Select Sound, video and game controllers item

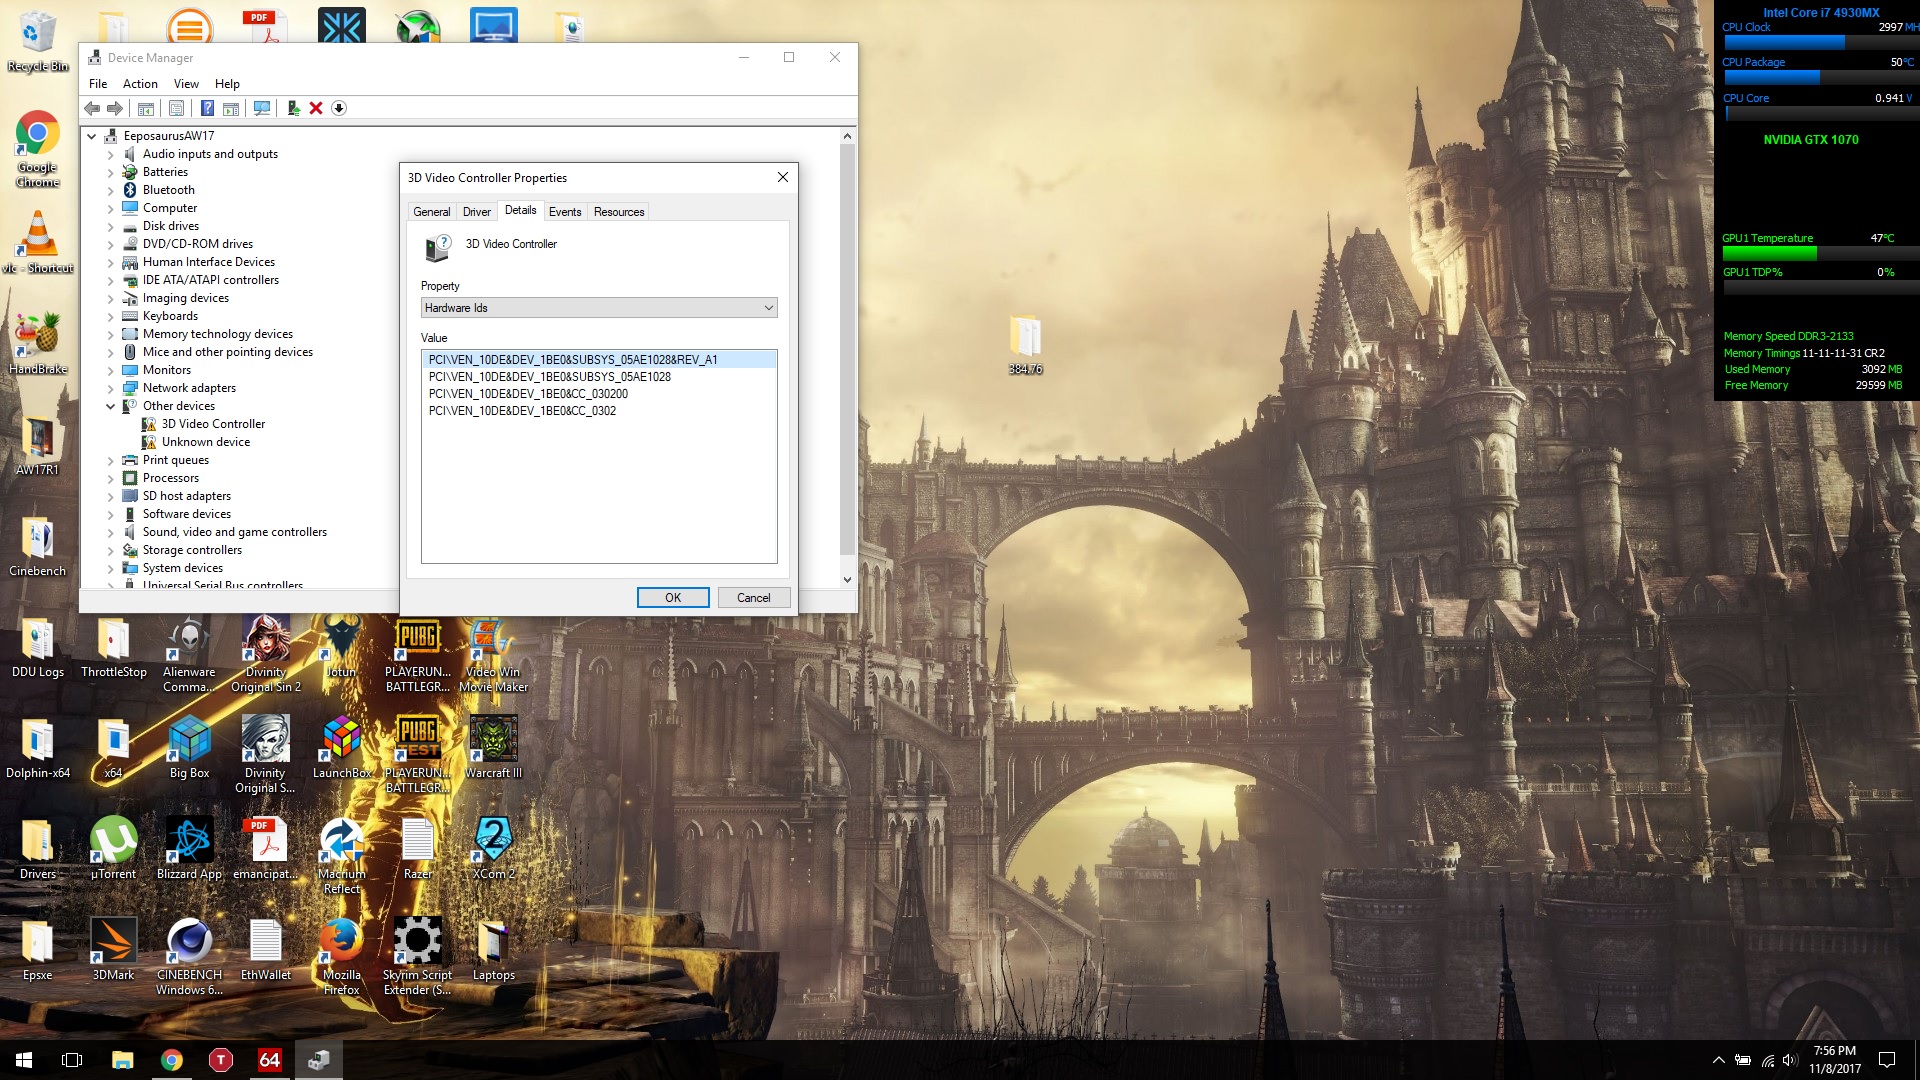click(x=234, y=532)
